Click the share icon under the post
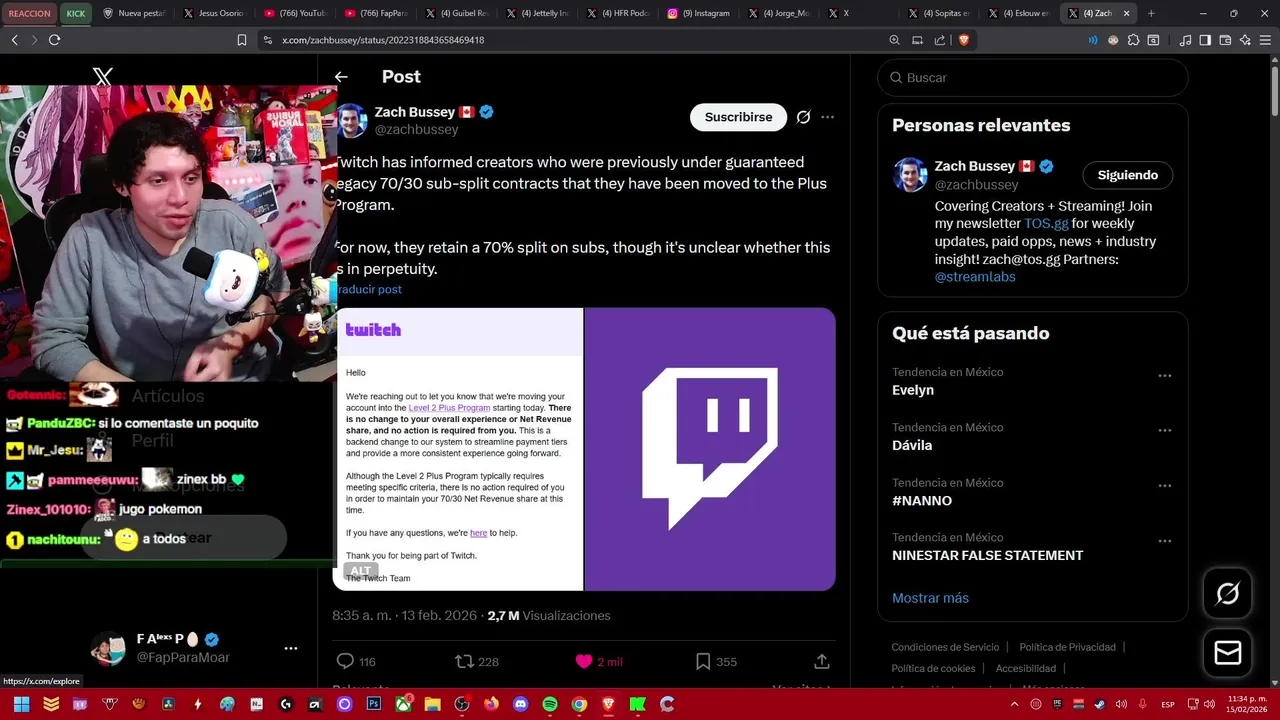Viewport: 1280px width, 720px height. click(x=821, y=661)
